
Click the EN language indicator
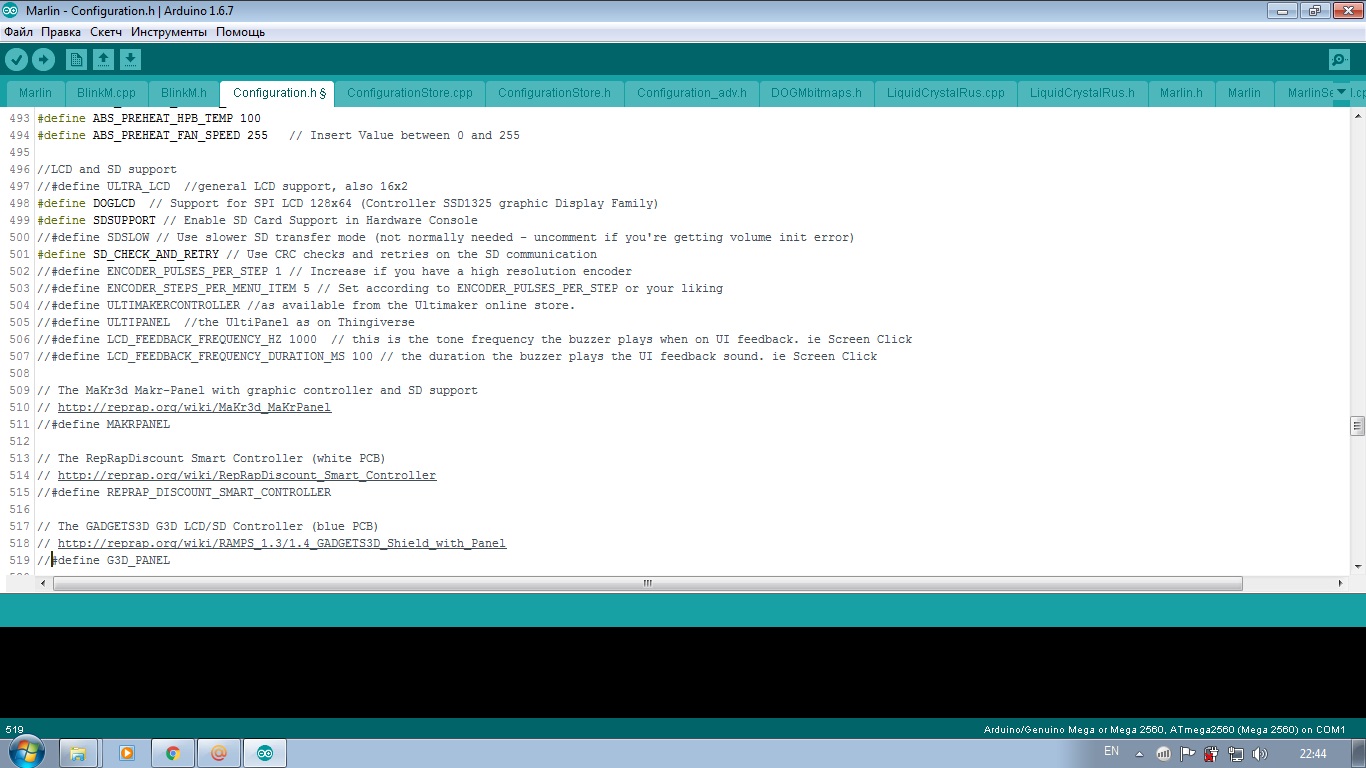click(1111, 752)
